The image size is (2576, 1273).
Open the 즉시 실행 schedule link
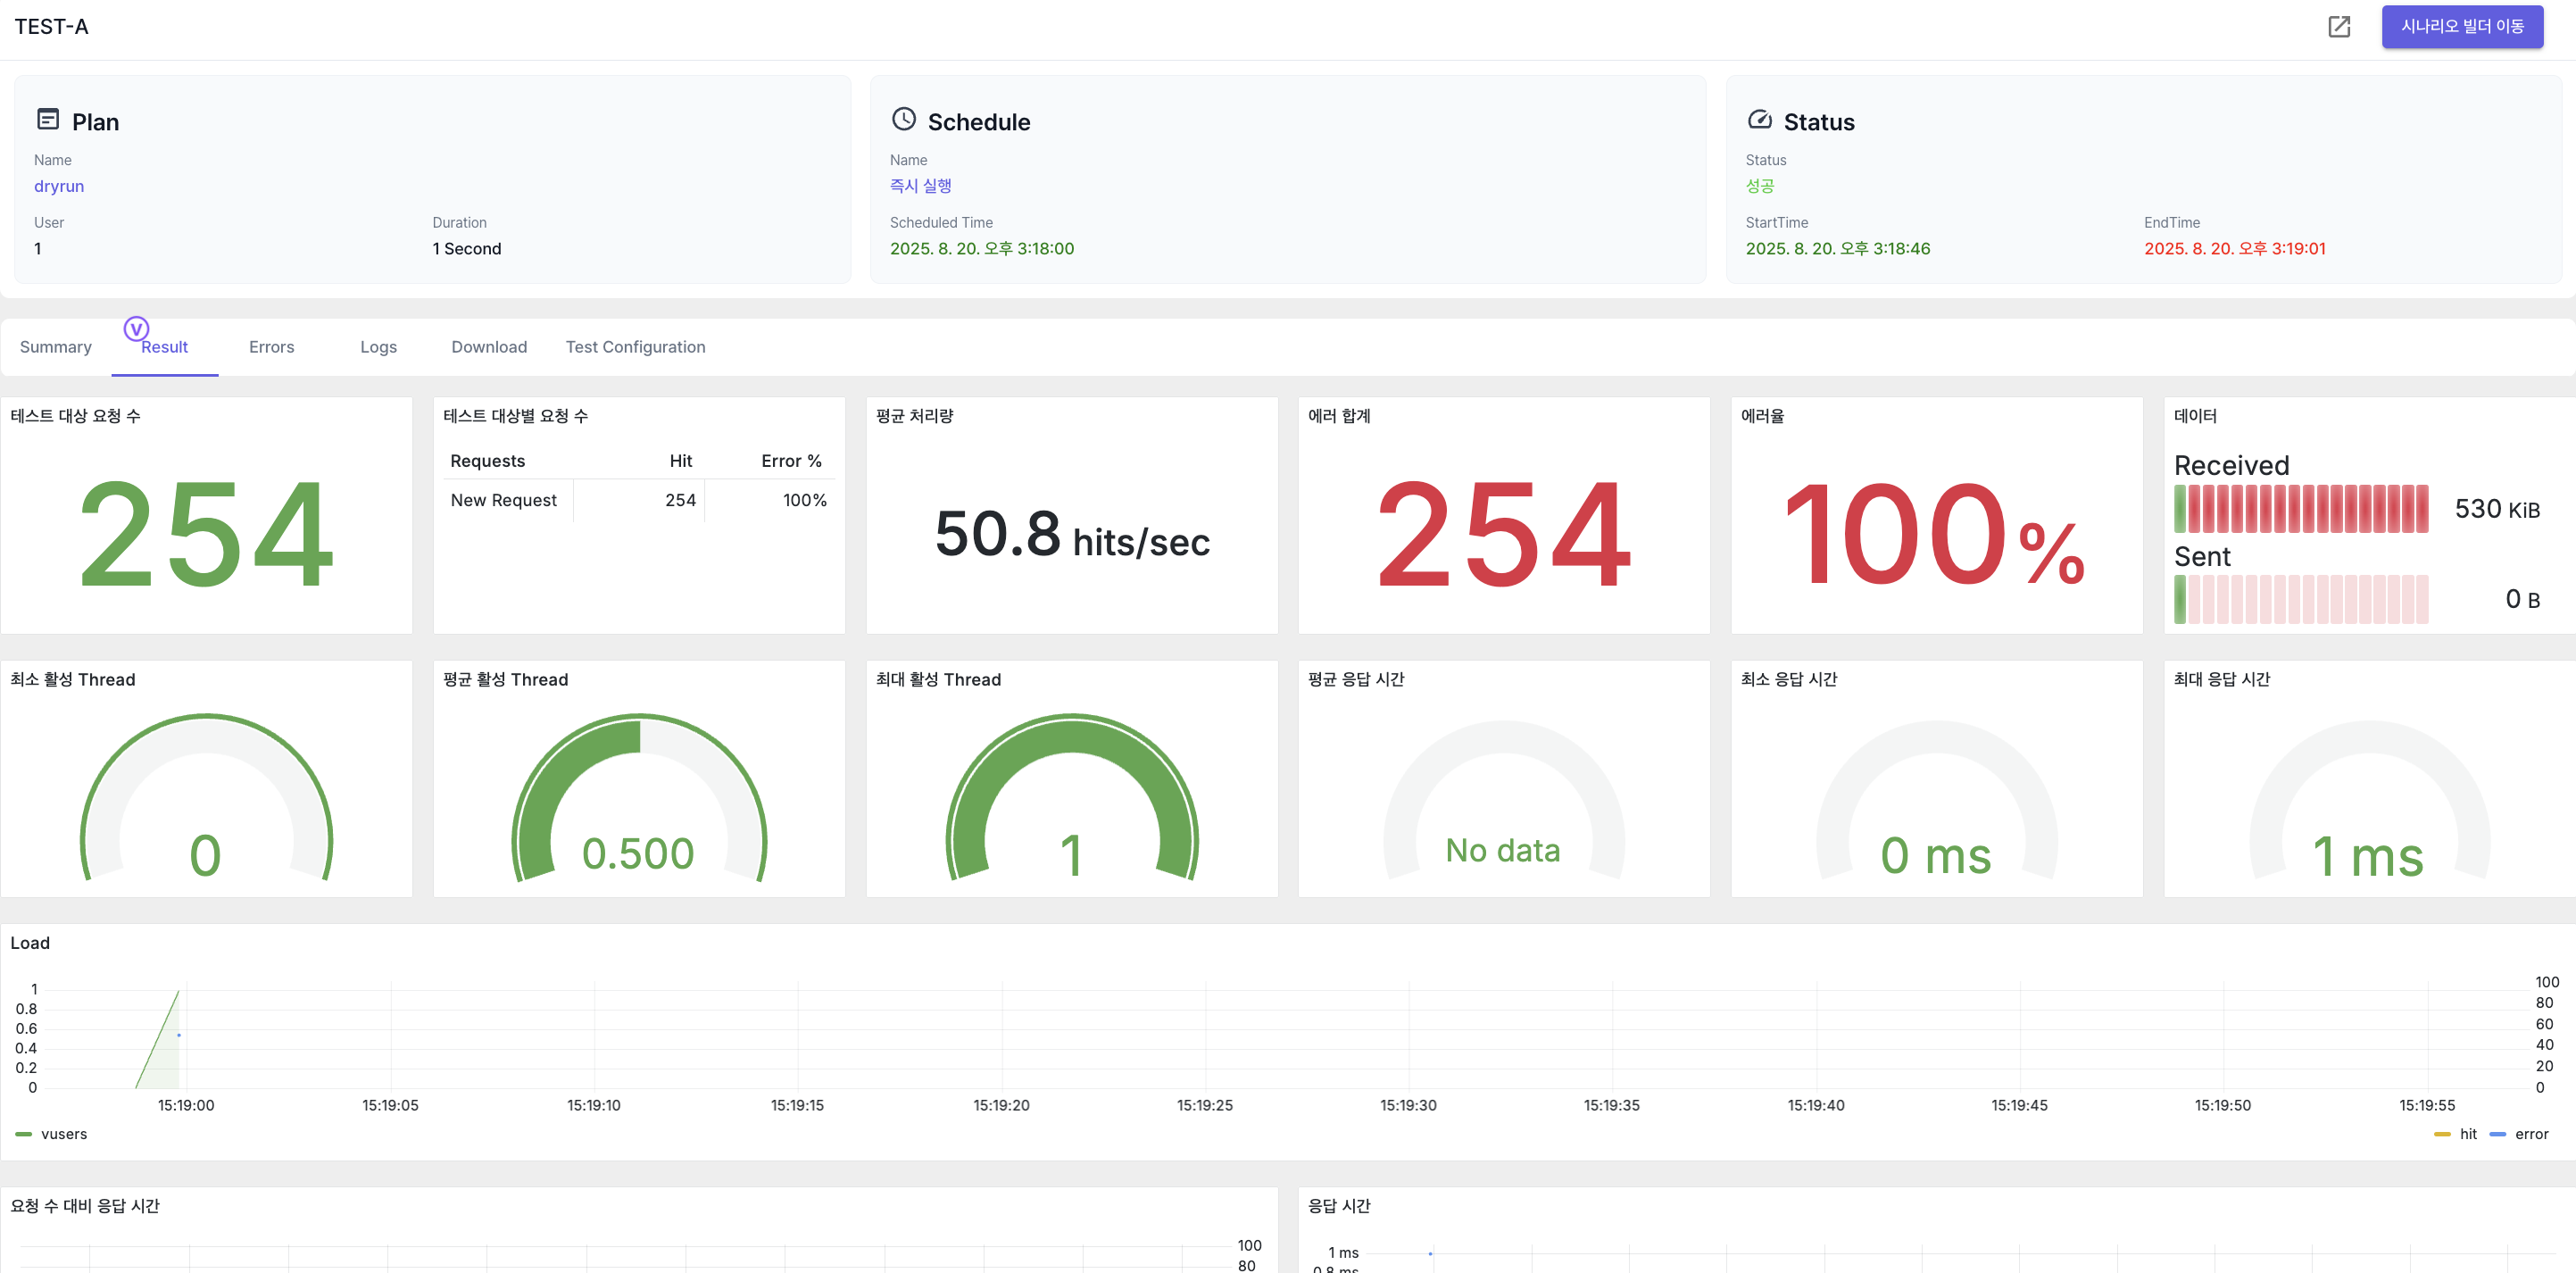click(920, 186)
